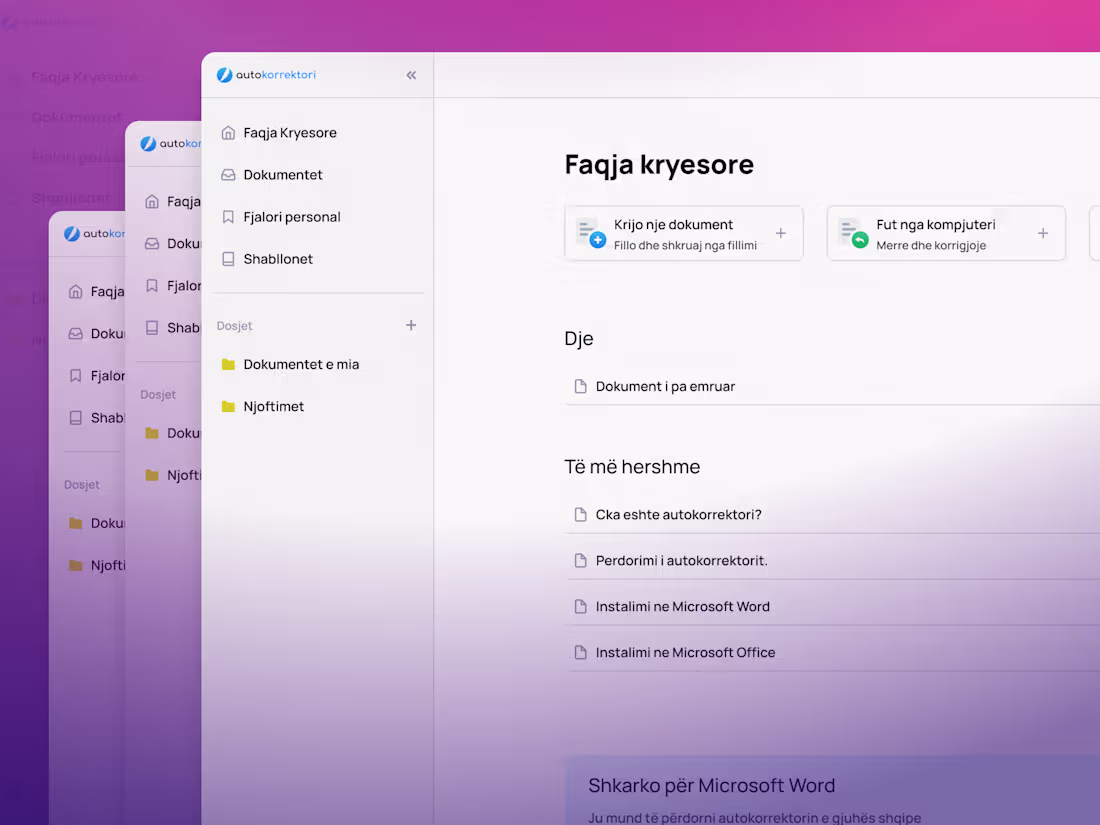Viewport: 1100px width, 825px height.
Task: Click the Shabllonet book icon
Action: click(228, 259)
